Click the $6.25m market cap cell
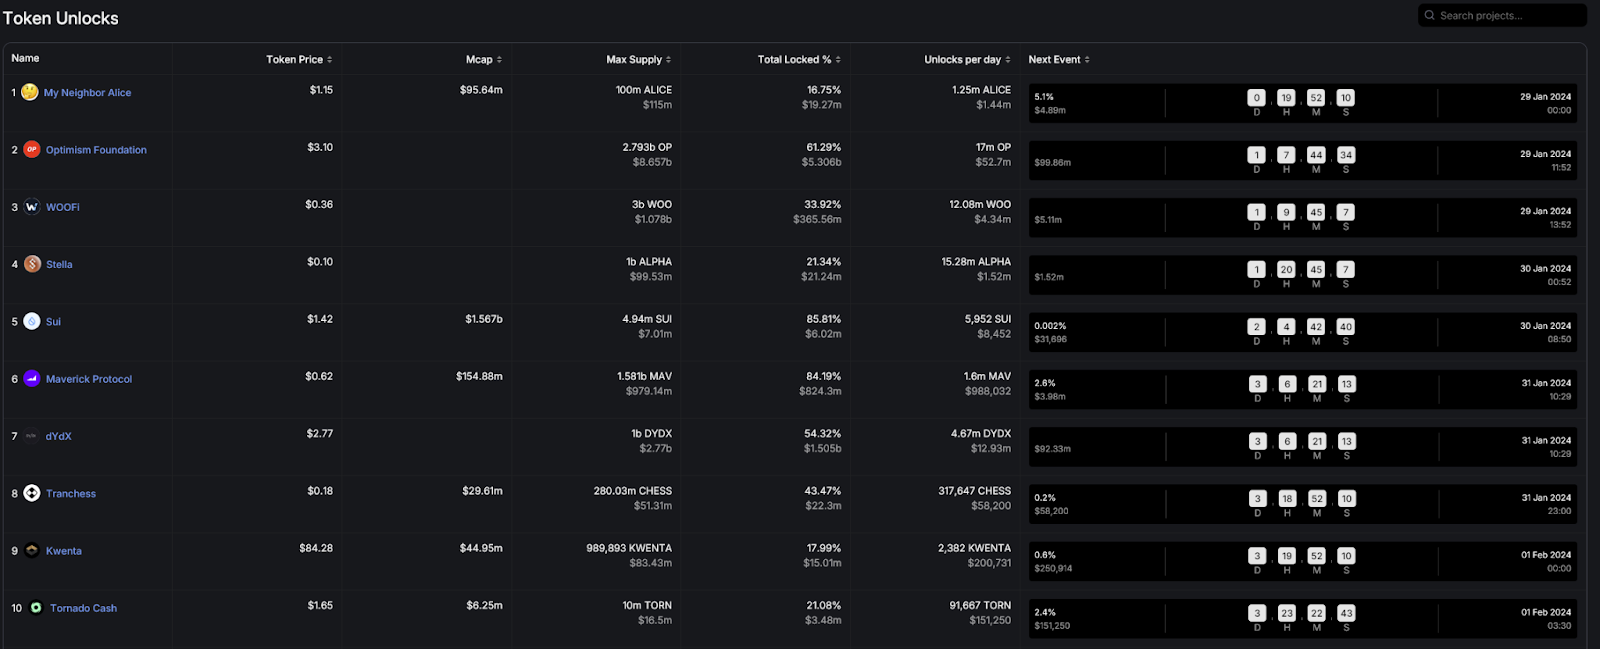 (x=484, y=605)
